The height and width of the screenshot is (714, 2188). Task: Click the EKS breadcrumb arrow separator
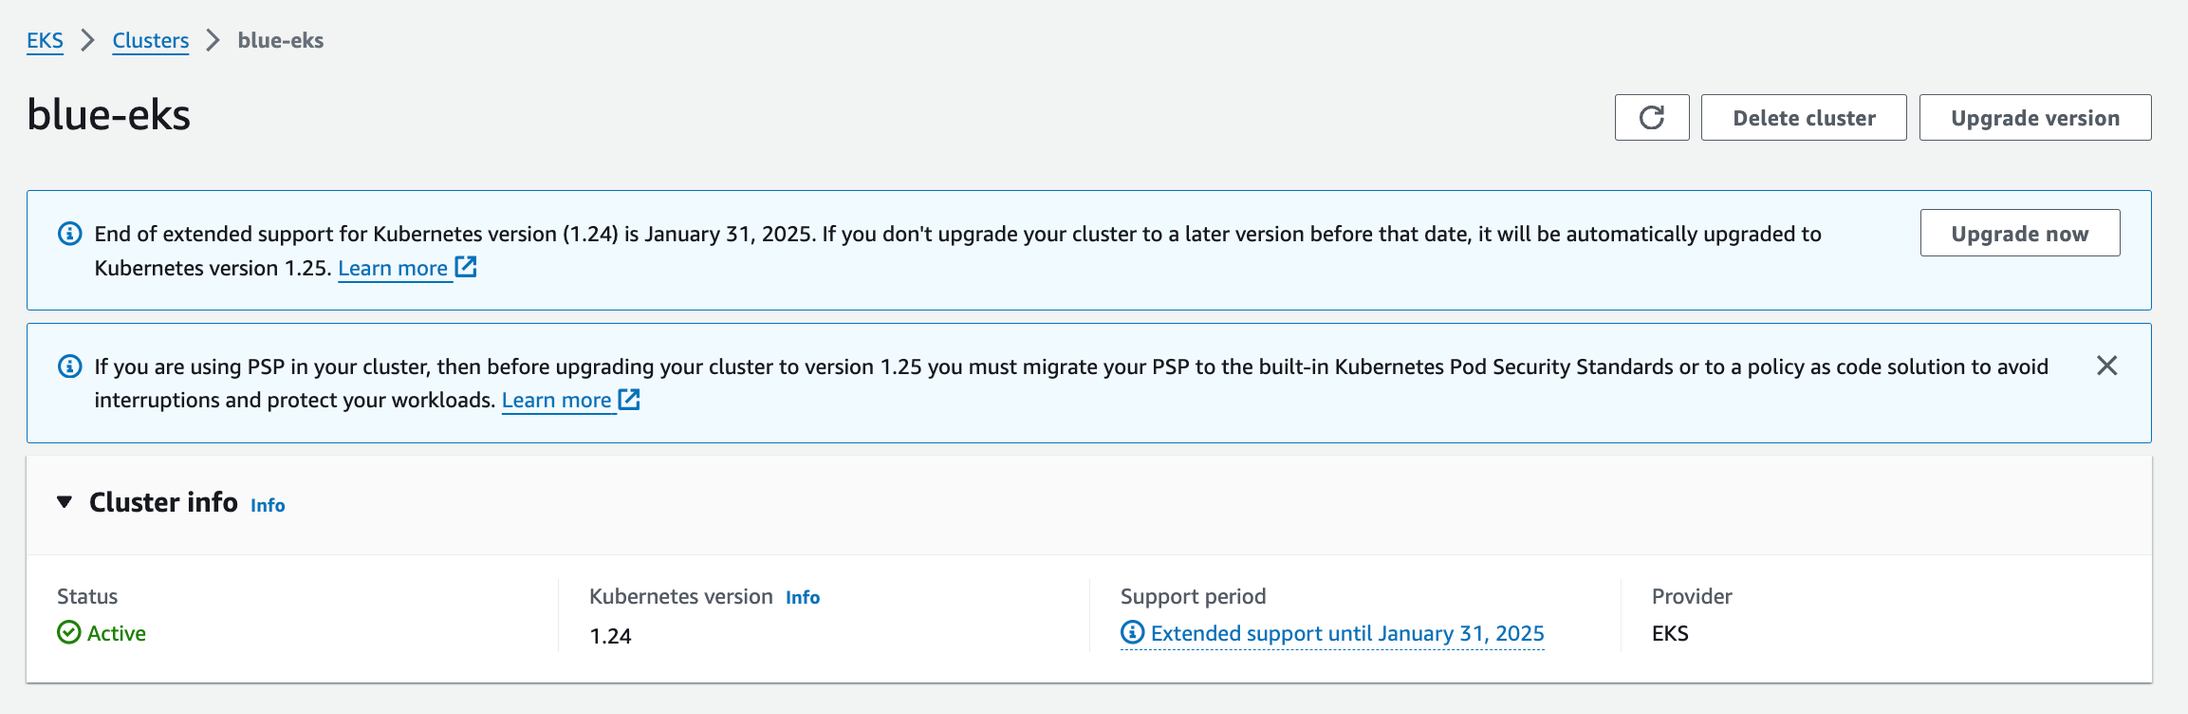(86, 41)
